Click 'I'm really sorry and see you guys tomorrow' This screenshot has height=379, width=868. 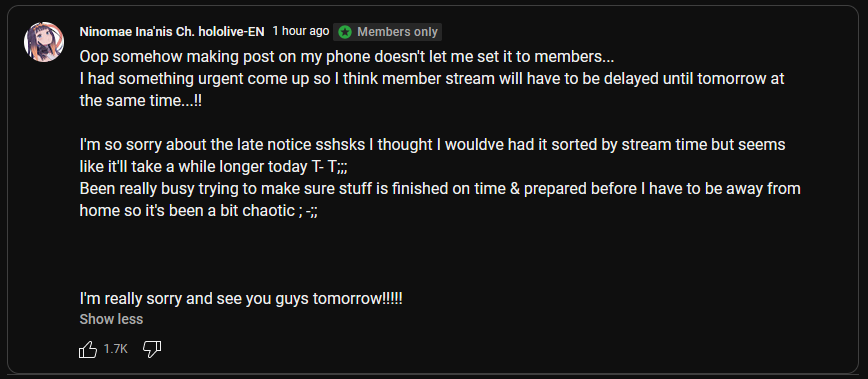241,299
